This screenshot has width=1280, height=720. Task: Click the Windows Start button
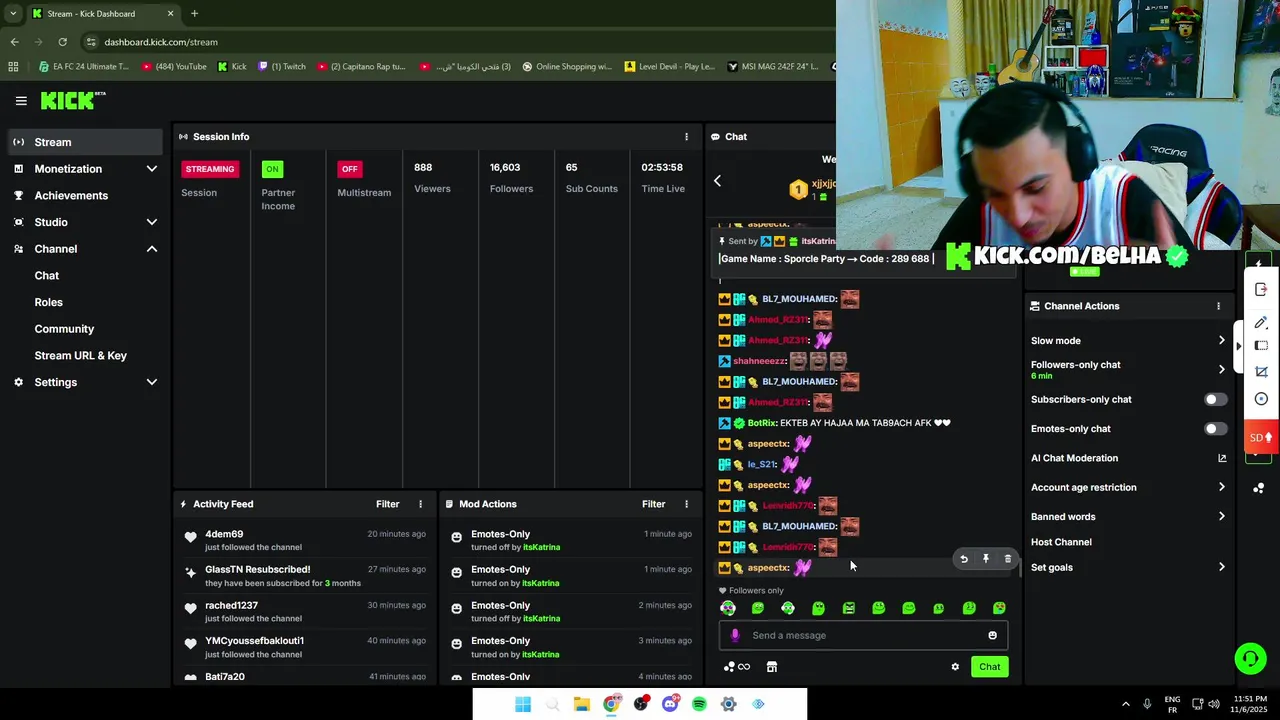click(523, 704)
